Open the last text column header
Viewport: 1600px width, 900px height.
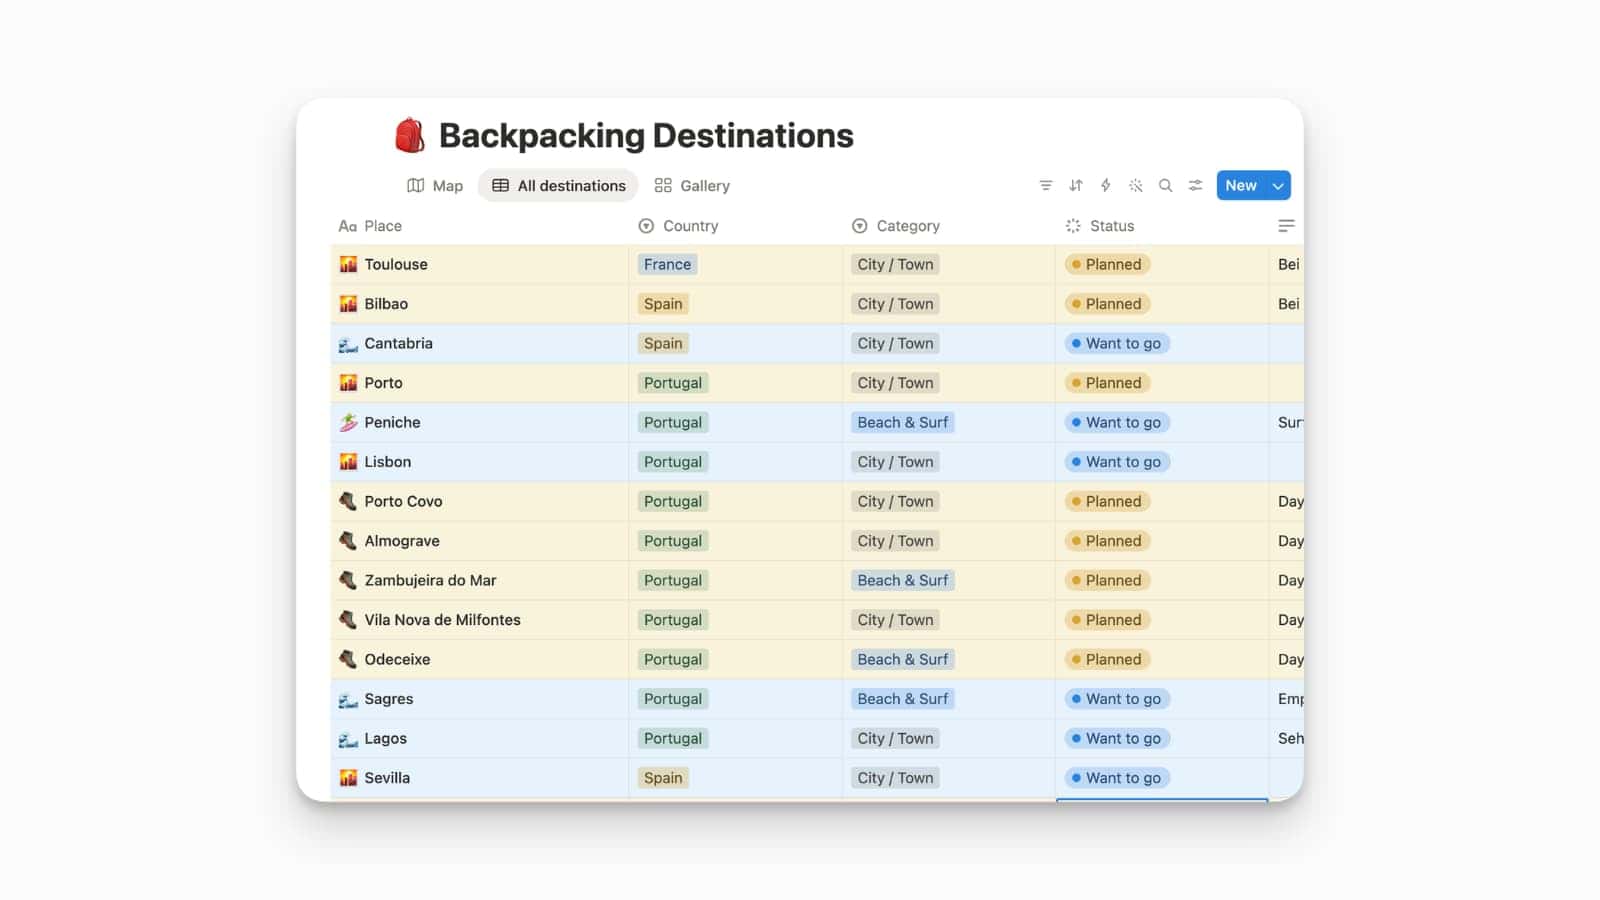1286,226
